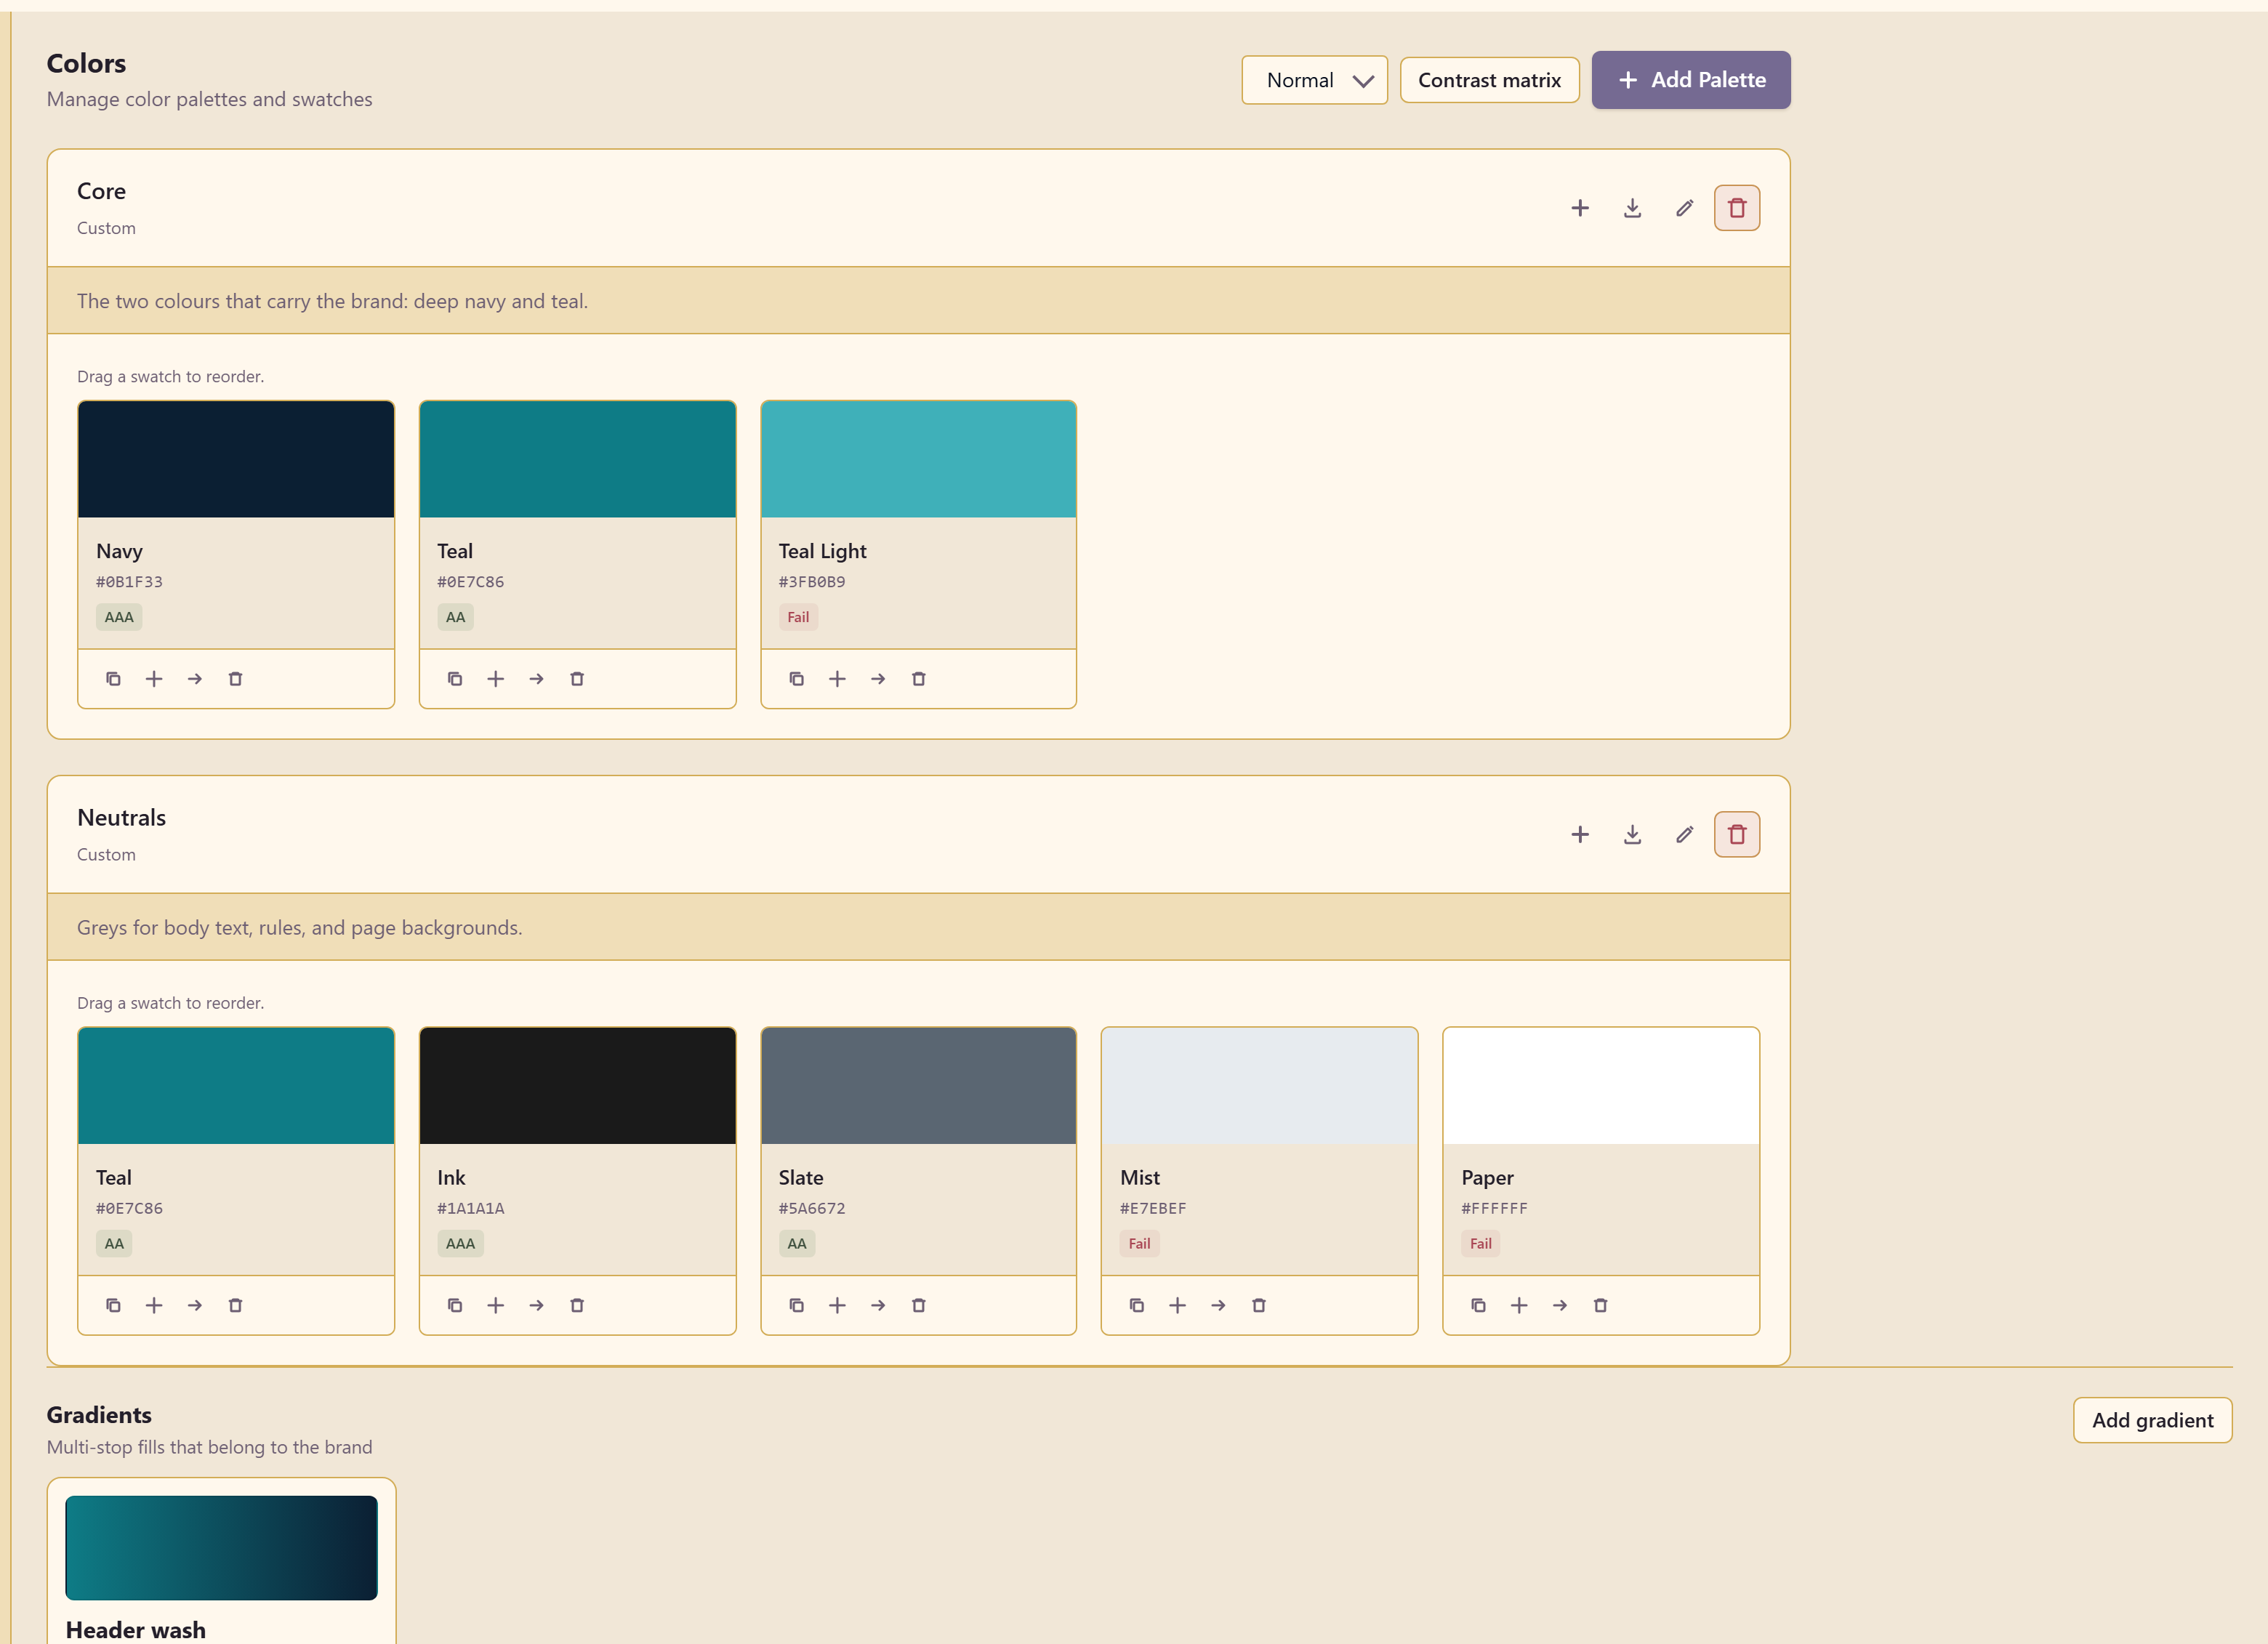Download the Neutrals palette
Viewport: 2268px width, 1644px height.
pyautogui.click(x=1632, y=834)
